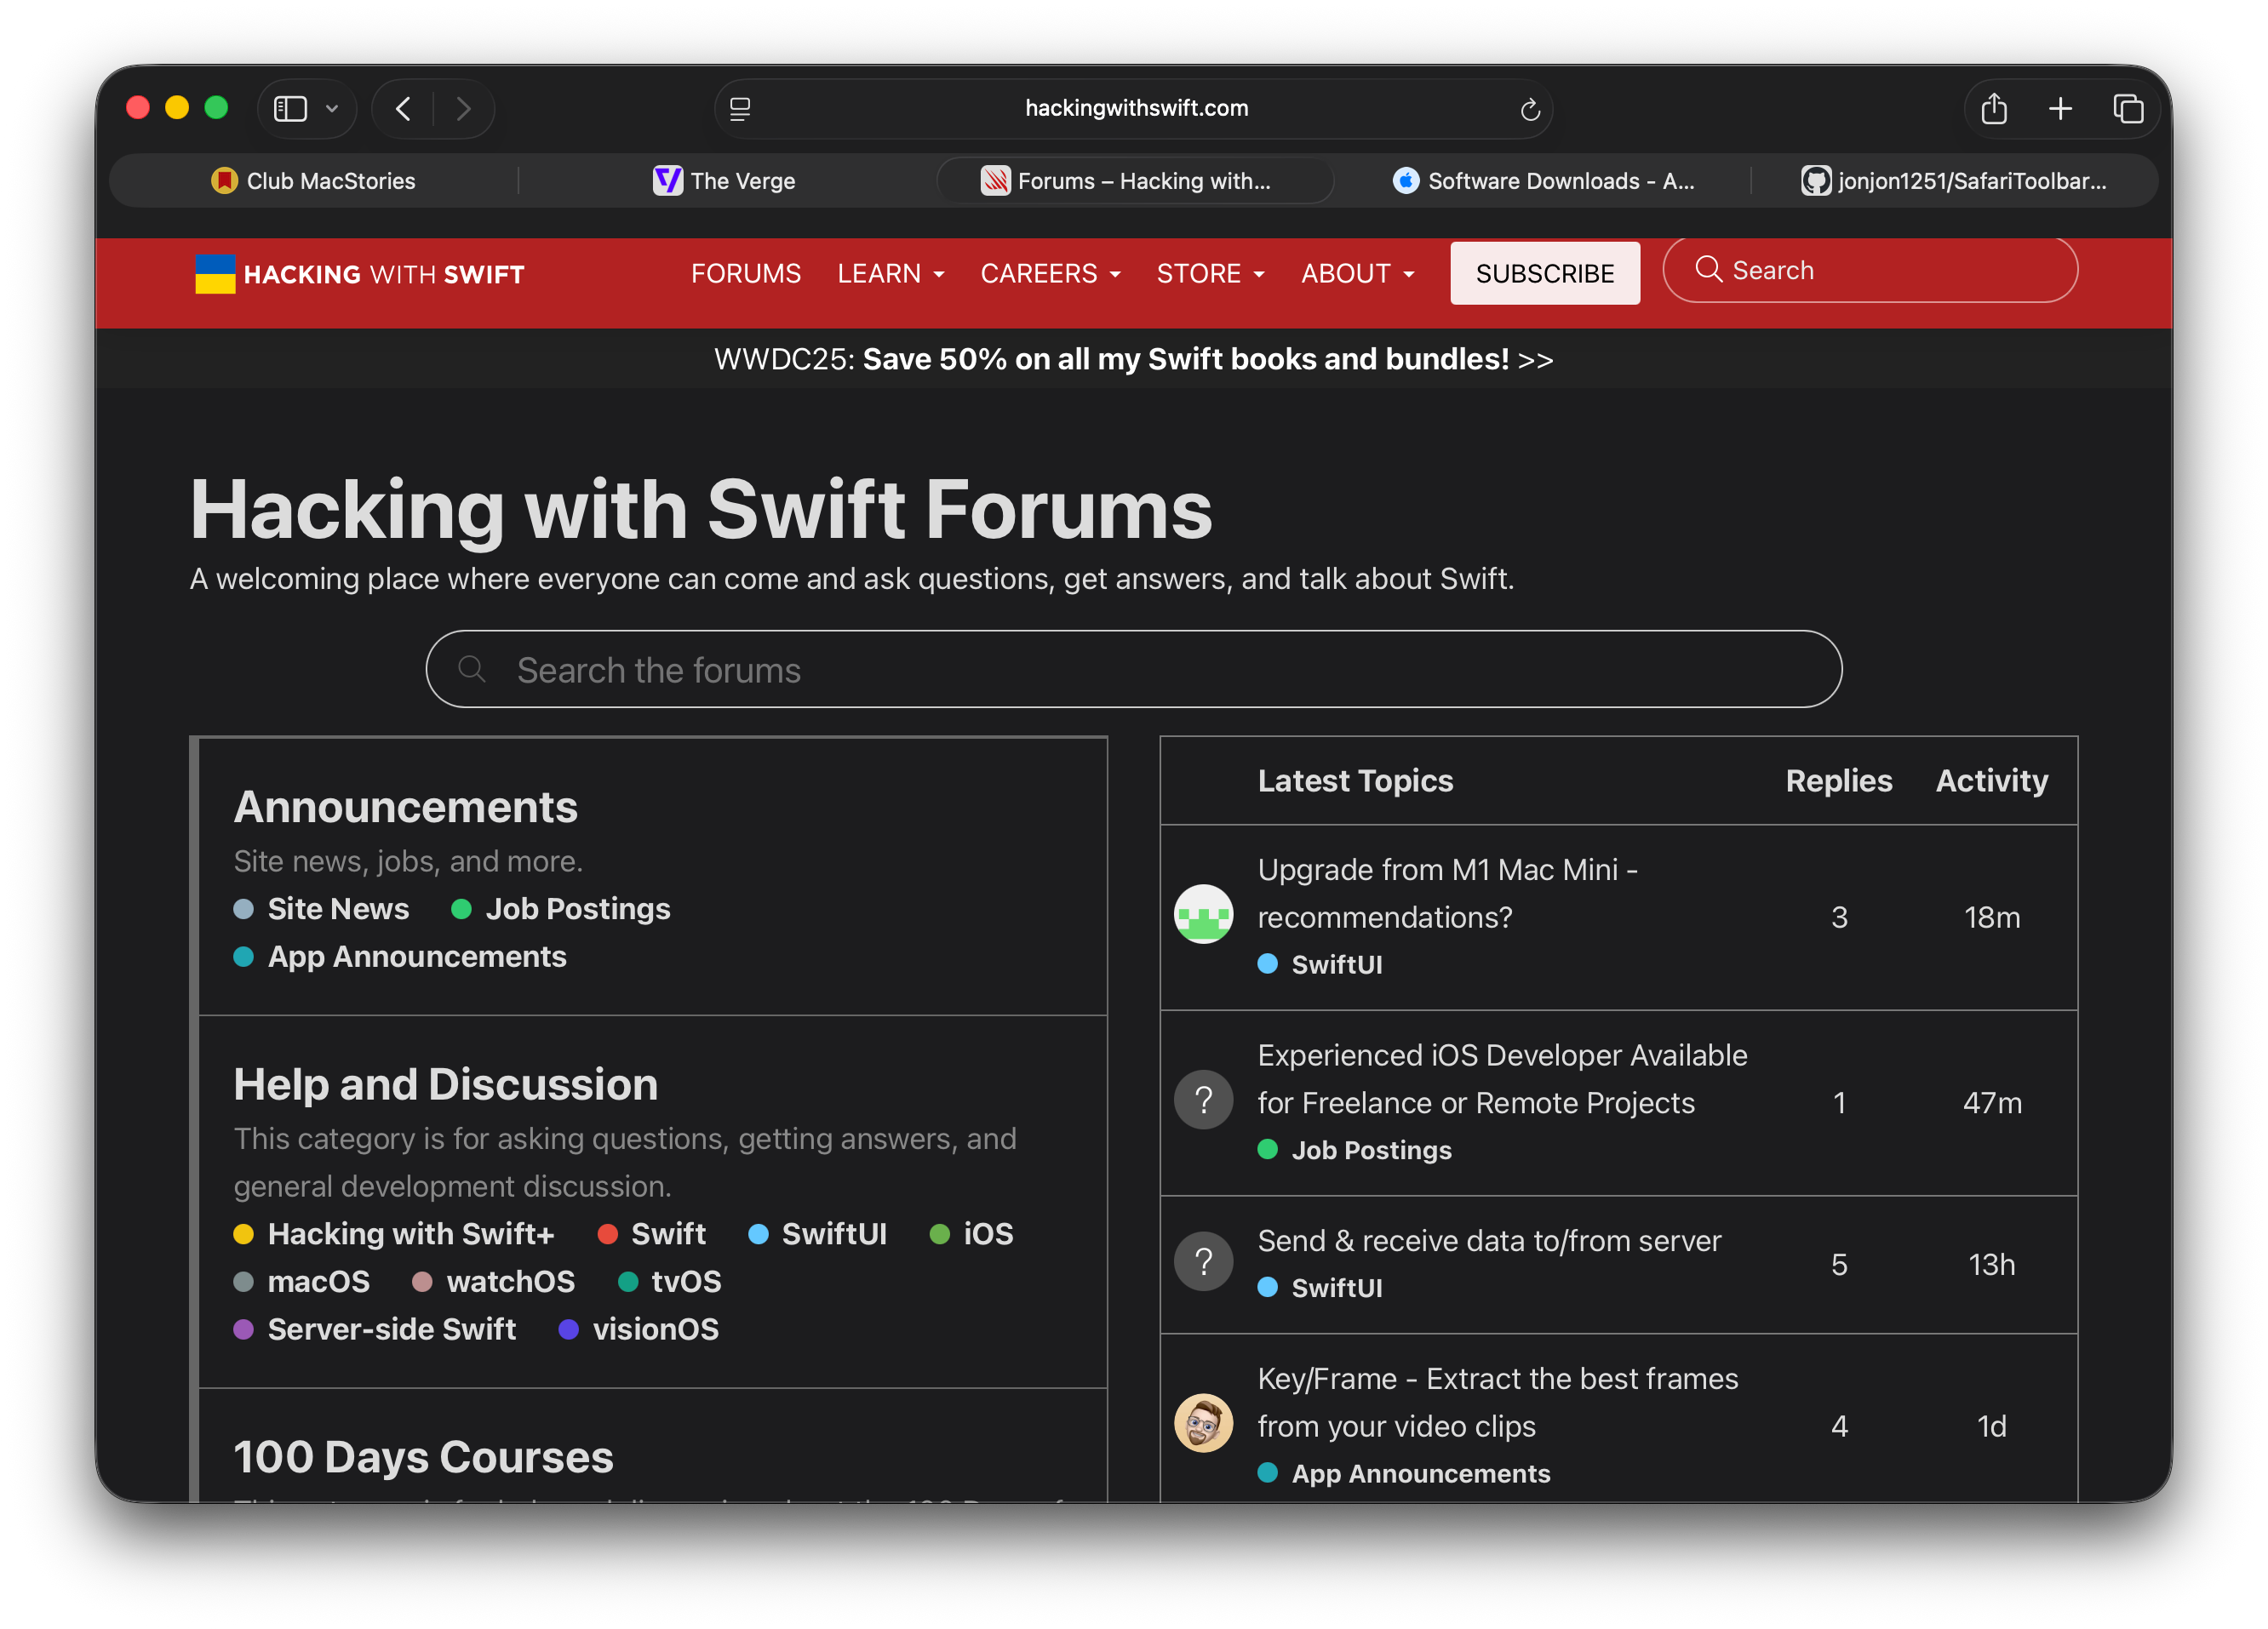Click the 47m activity time

click(1991, 1102)
